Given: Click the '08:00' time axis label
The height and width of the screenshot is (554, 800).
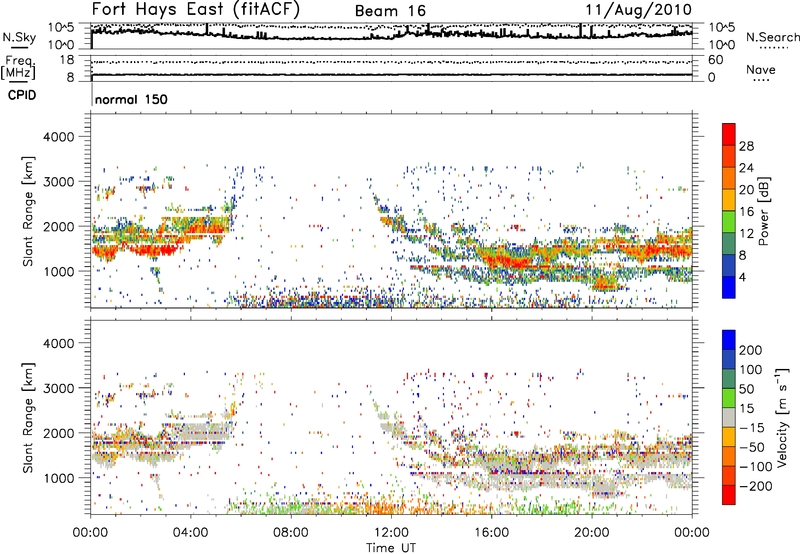Looking at the screenshot, I should [x=291, y=533].
